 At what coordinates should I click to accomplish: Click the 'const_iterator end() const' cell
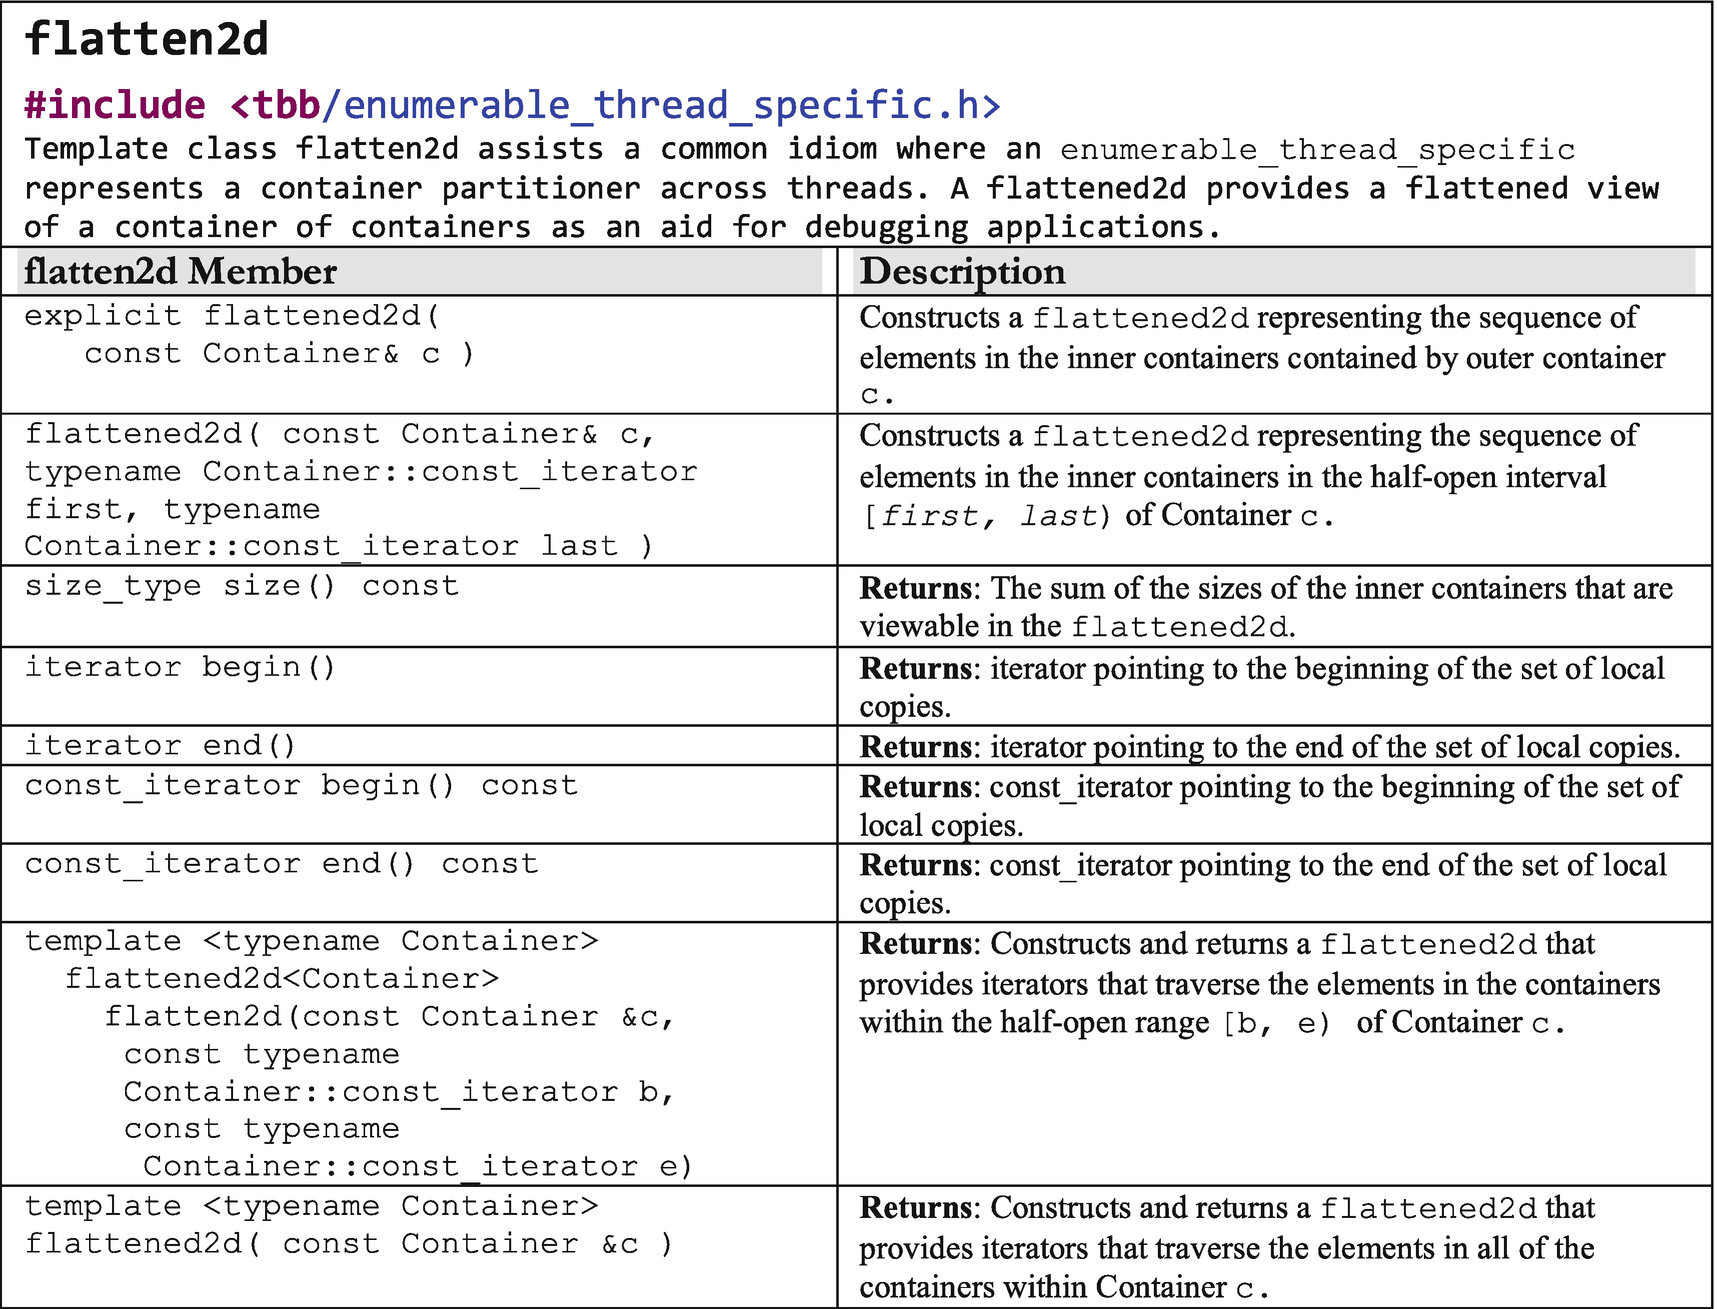419,883
